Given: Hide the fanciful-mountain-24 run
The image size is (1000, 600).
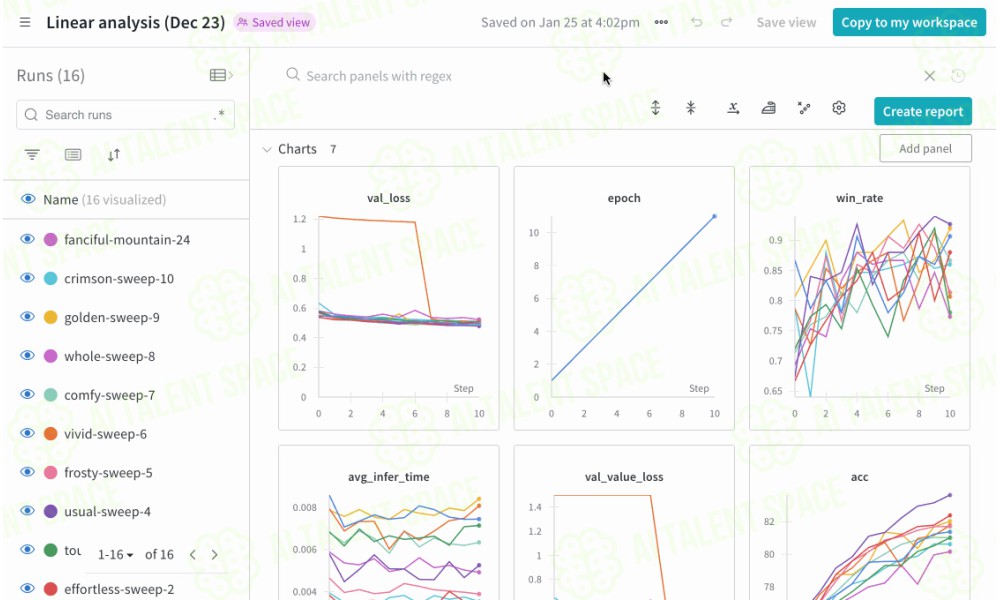Looking at the screenshot, I should (27, 239).
